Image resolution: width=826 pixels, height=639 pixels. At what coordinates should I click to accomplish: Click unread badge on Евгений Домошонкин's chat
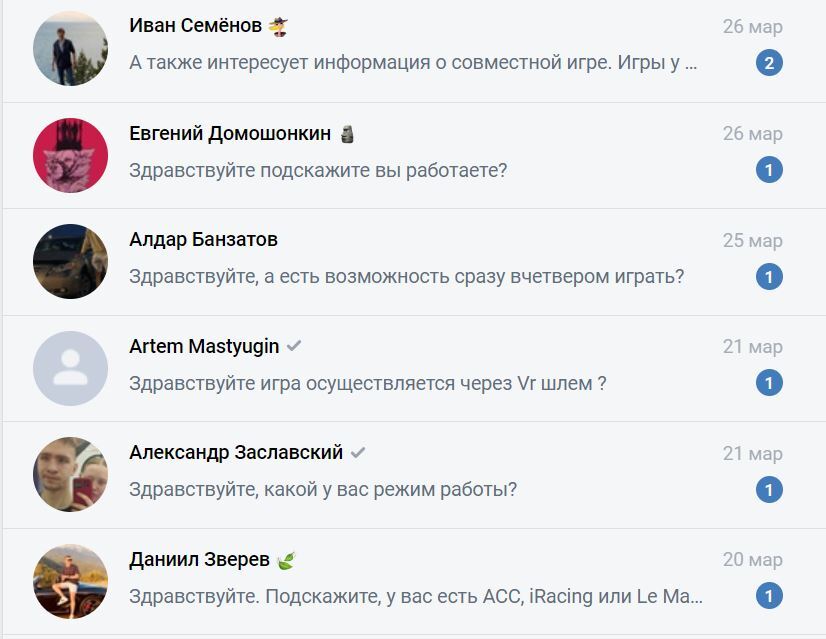tap(769, 170)
